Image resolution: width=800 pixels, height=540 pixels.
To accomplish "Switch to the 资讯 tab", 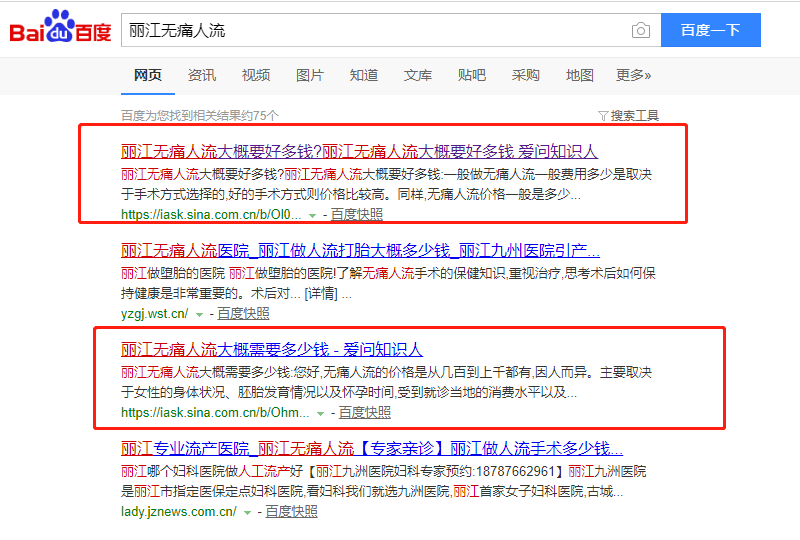I will [x=202, y=75].
